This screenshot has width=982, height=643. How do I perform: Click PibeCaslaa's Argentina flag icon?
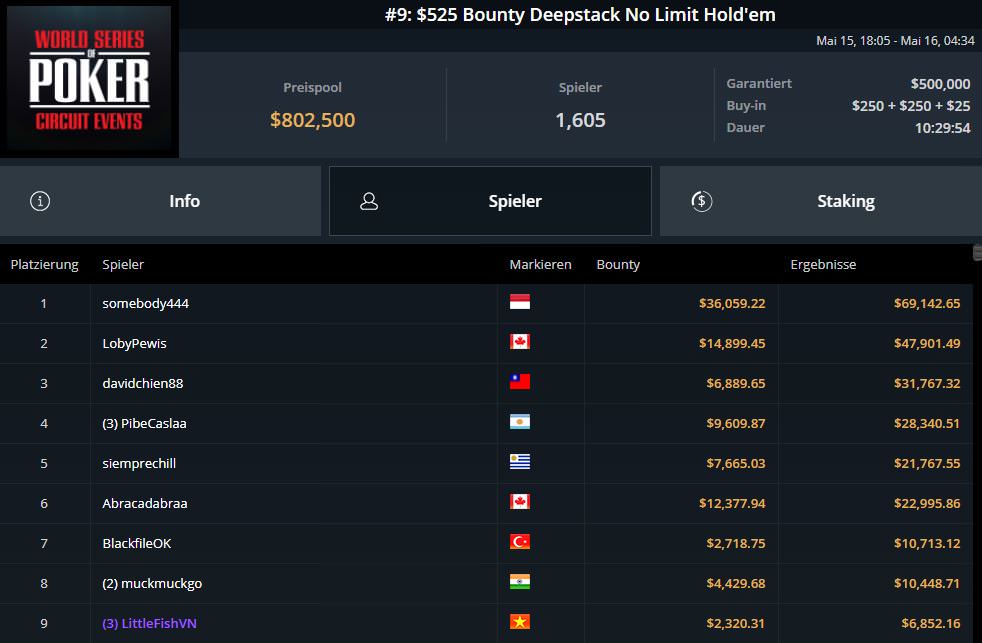click(x=519, y=422)
